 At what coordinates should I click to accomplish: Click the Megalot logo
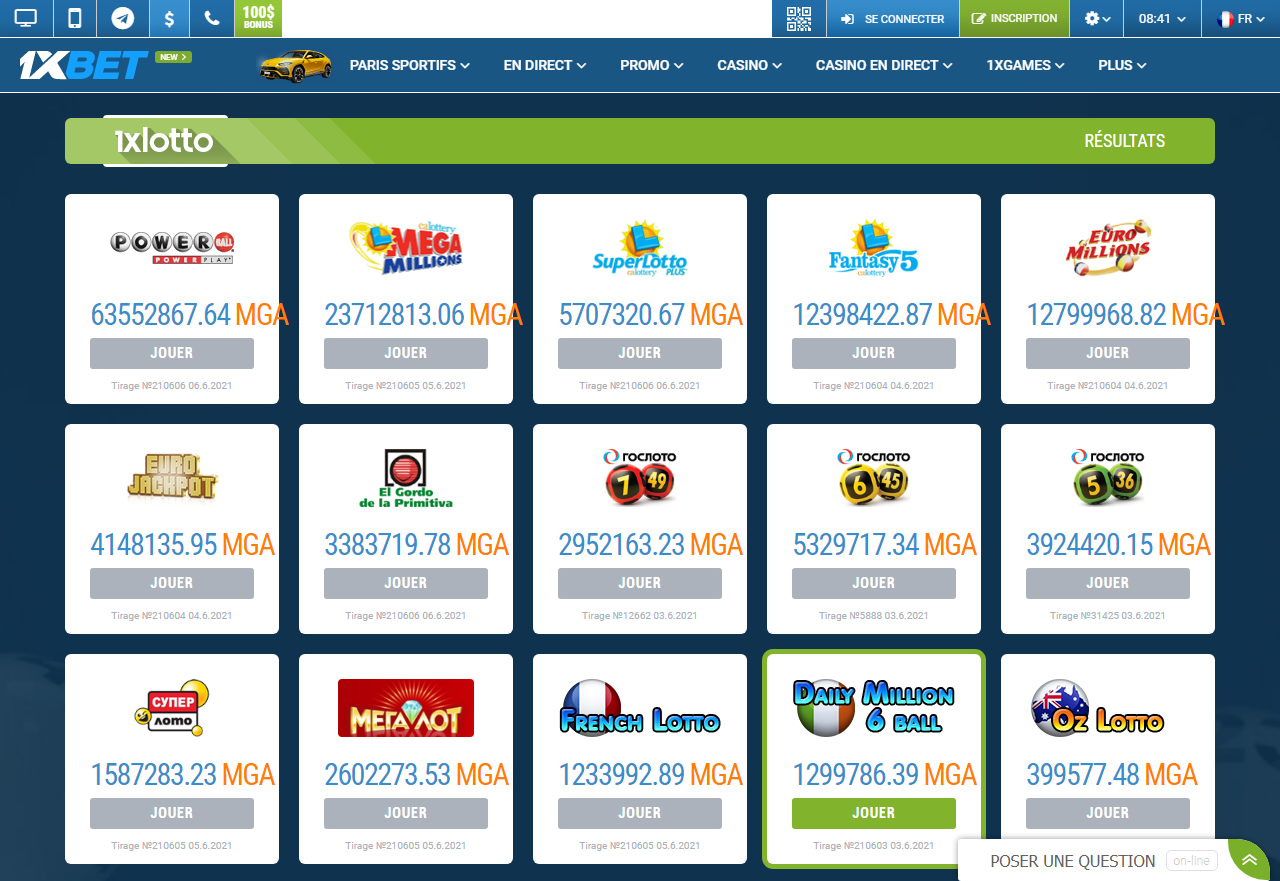[406, 708]
